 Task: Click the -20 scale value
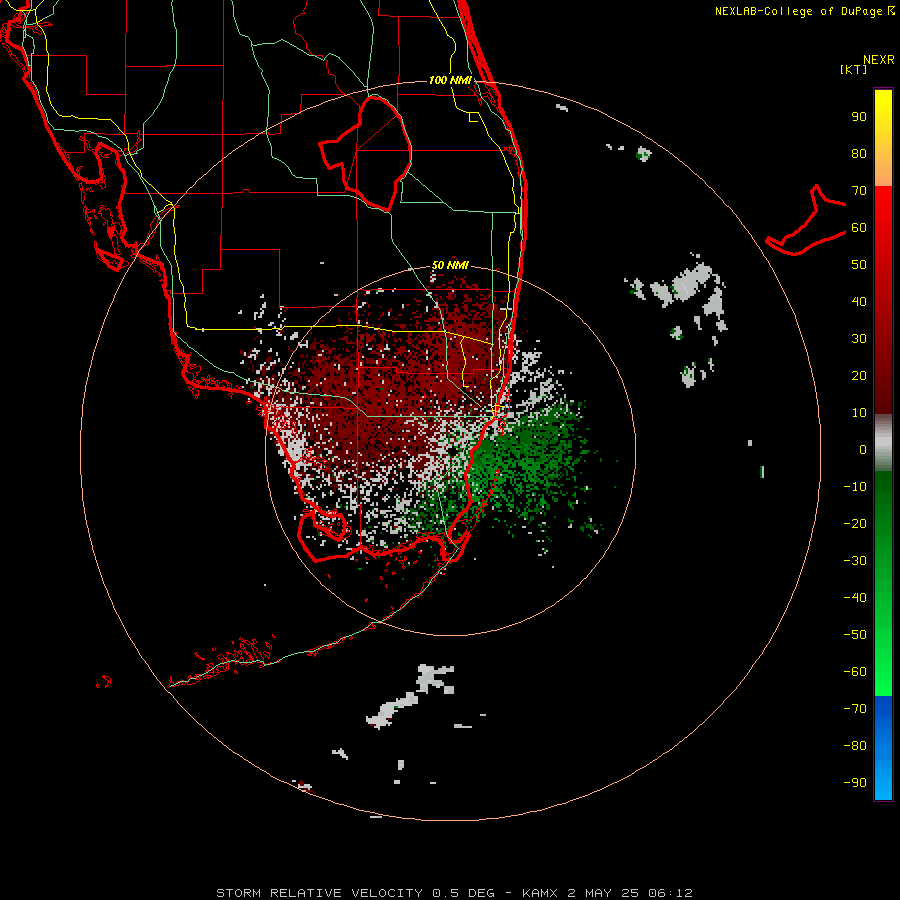[855, 523]
